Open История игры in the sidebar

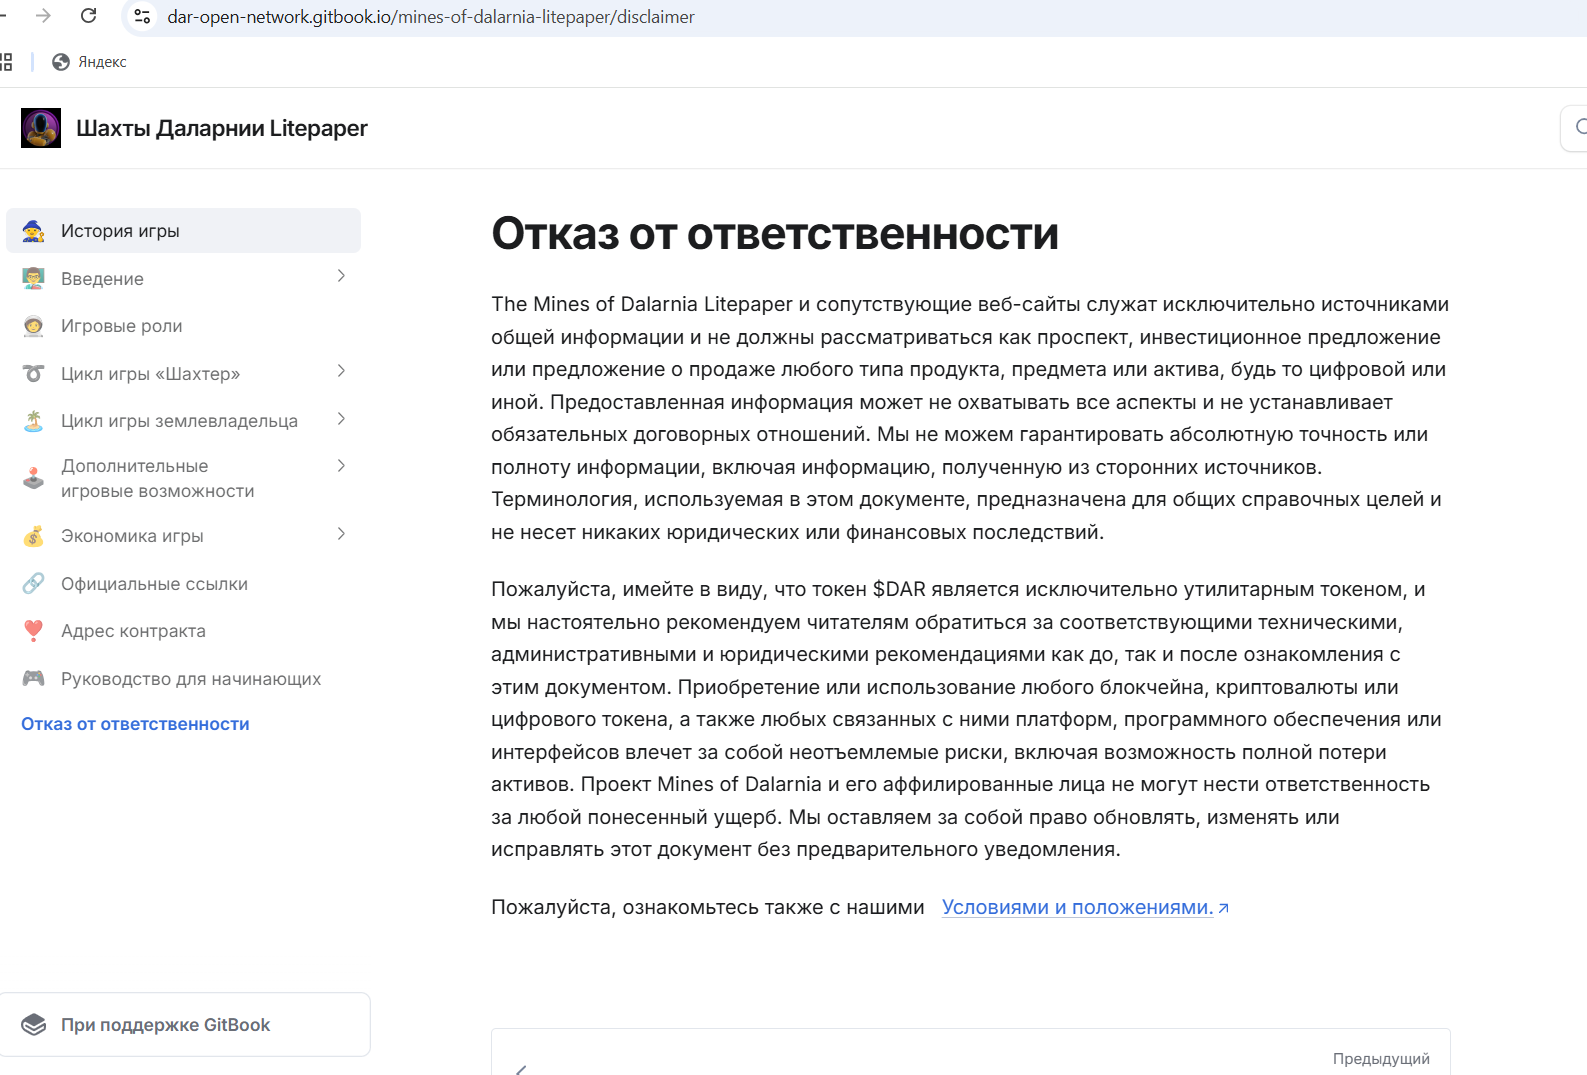pos(183,231)
